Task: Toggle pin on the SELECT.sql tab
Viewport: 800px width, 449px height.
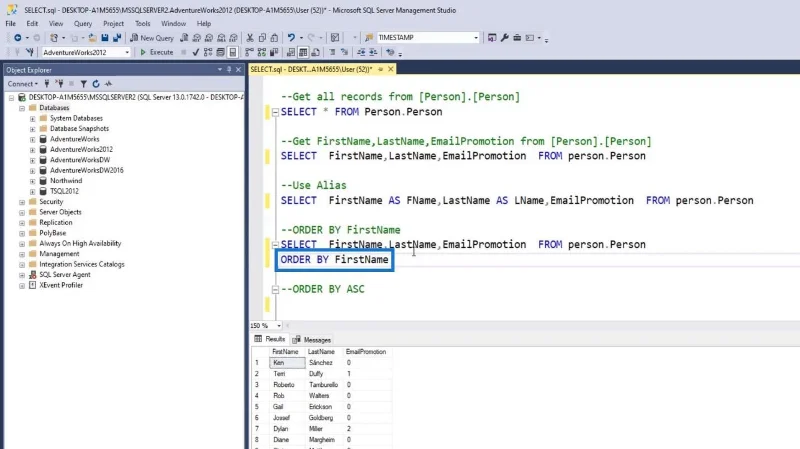Action: 381,69
